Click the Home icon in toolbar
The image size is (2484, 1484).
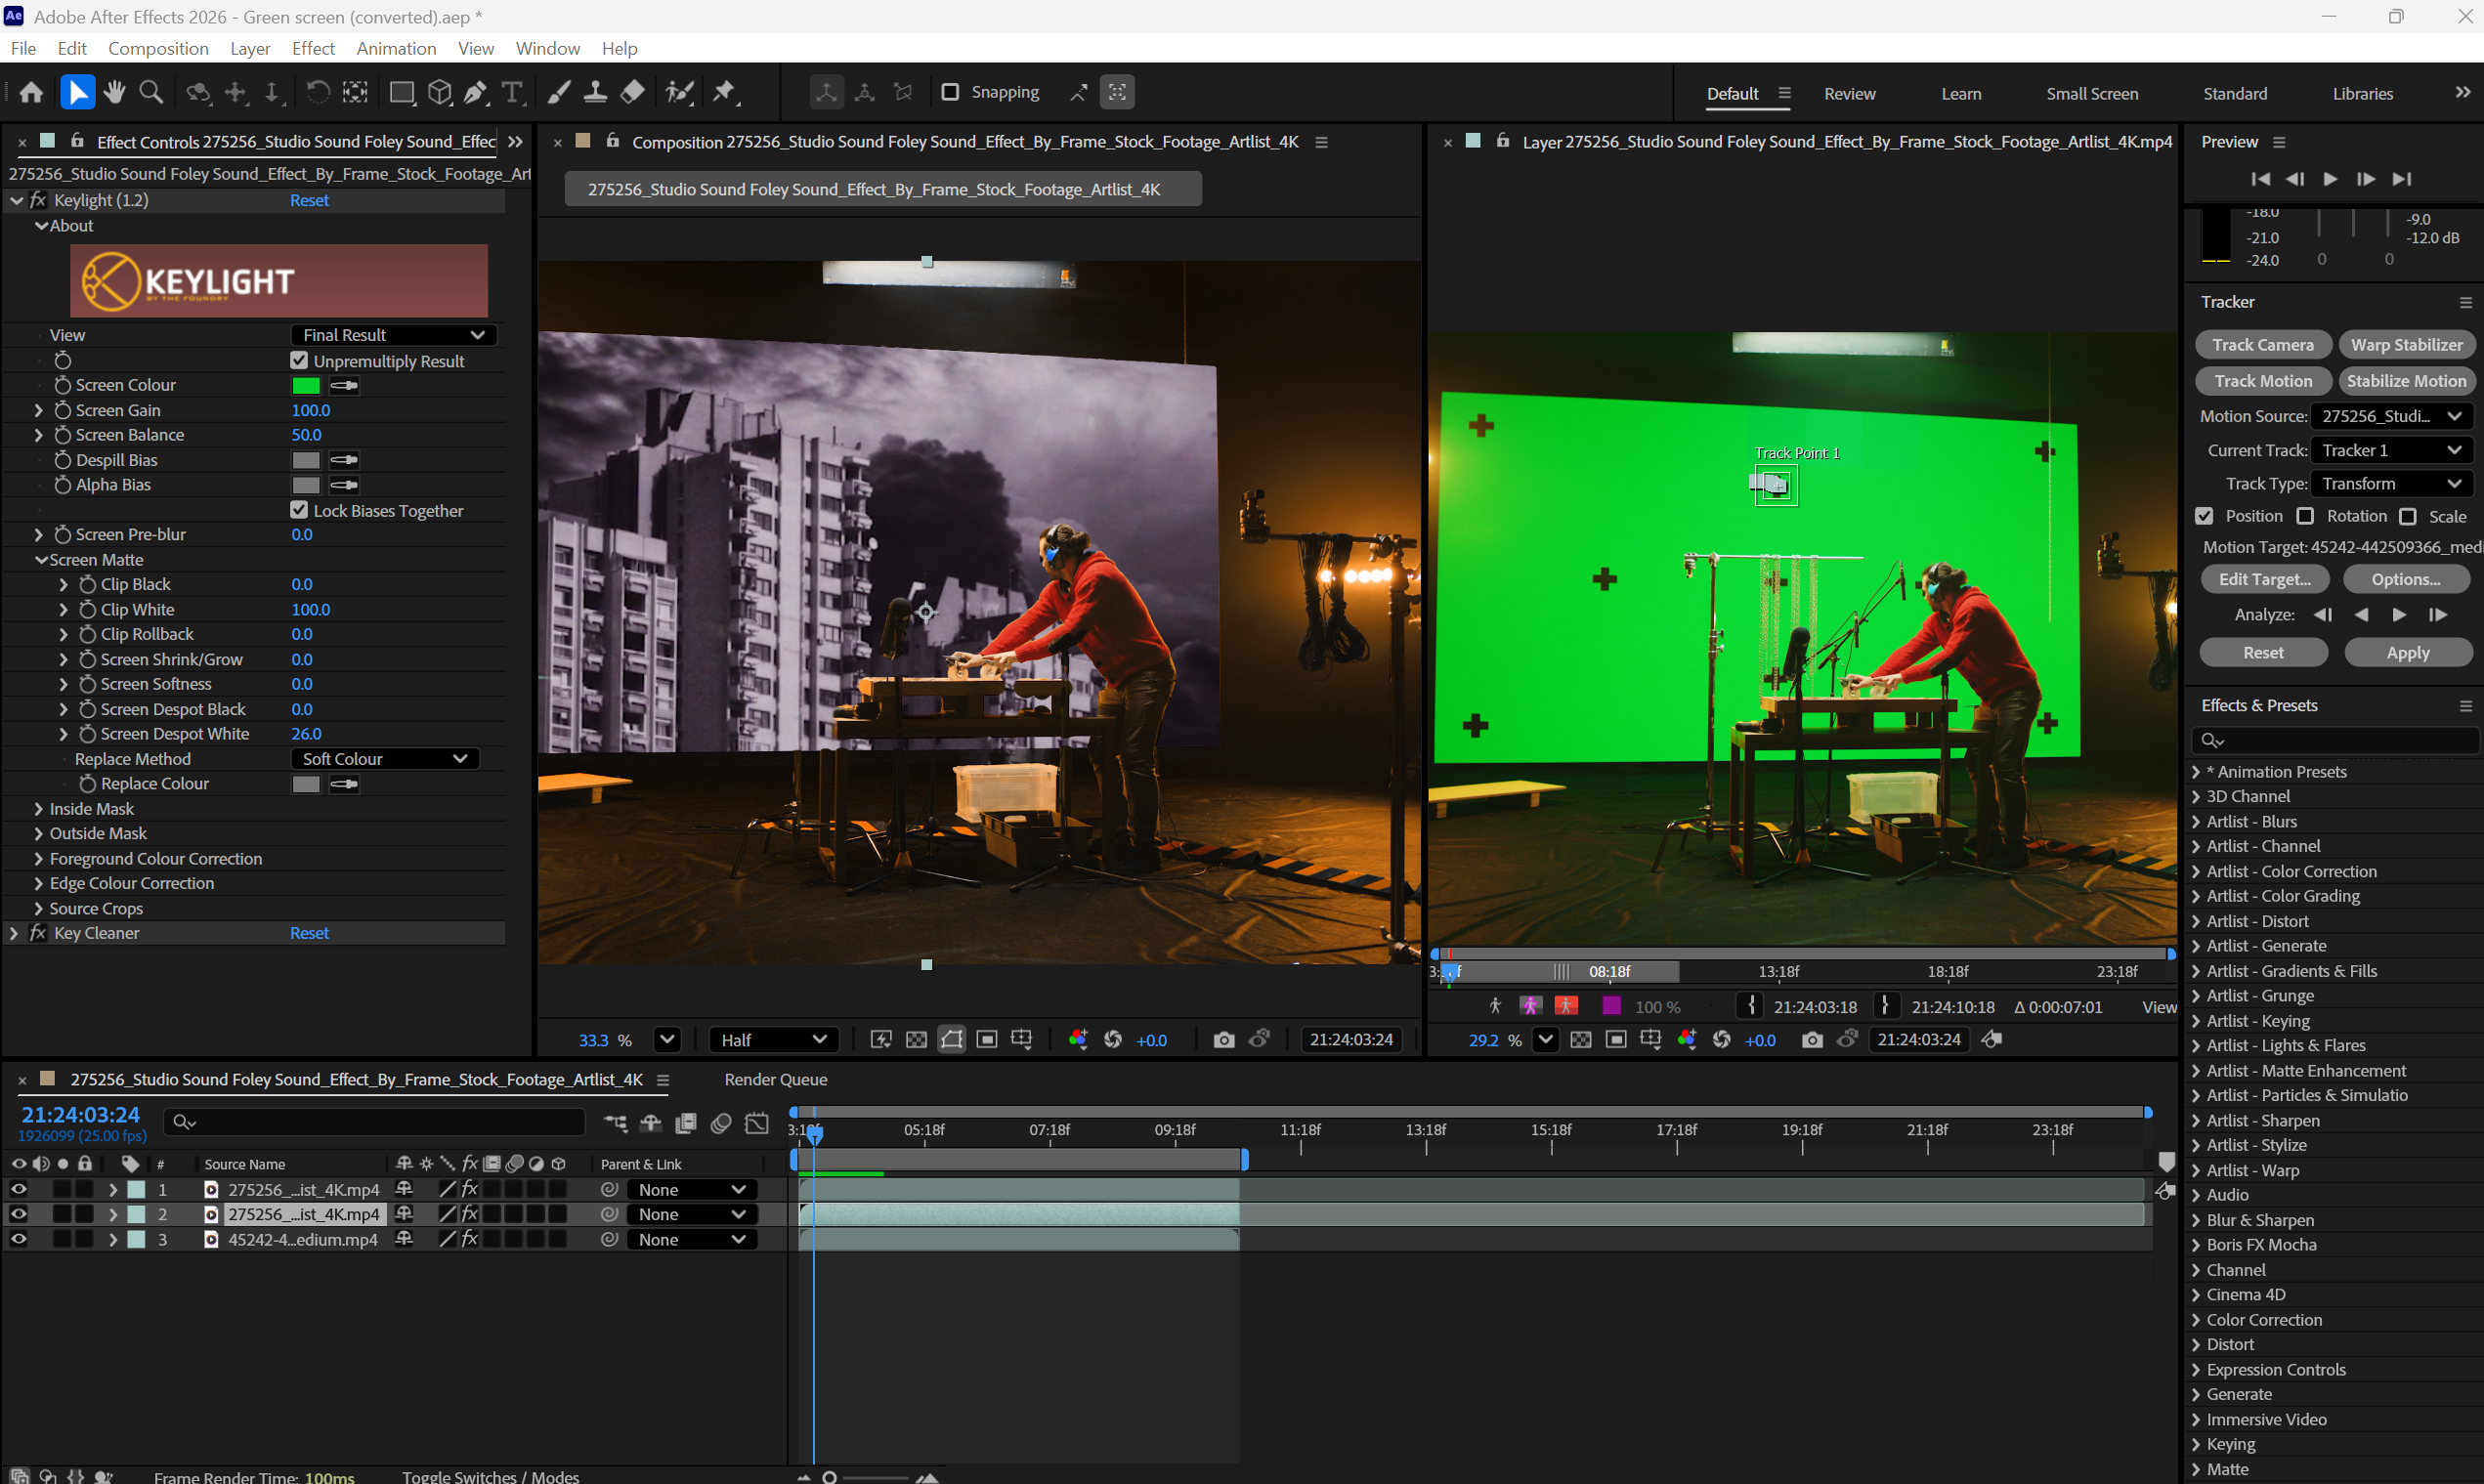pyautogui.click(x=31, y=92)
